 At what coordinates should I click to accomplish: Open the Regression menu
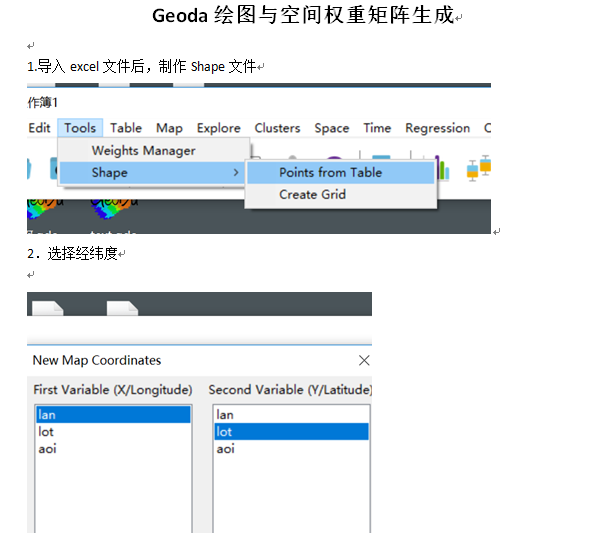pyautogui.click(x=437, y=128)
